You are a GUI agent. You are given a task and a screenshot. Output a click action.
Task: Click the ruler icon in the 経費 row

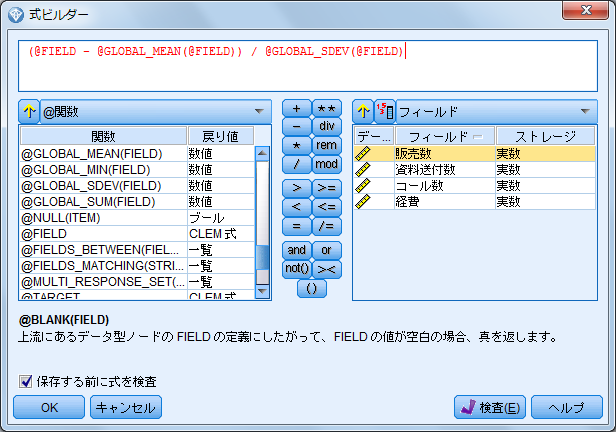coord(363,202)
